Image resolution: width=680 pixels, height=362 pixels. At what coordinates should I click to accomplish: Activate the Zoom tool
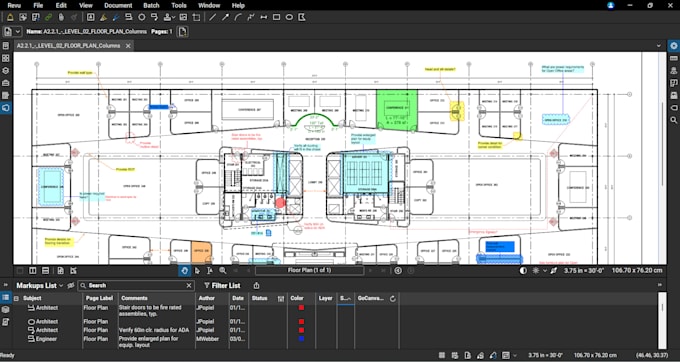pyautogui.click(x=223, y=271)
